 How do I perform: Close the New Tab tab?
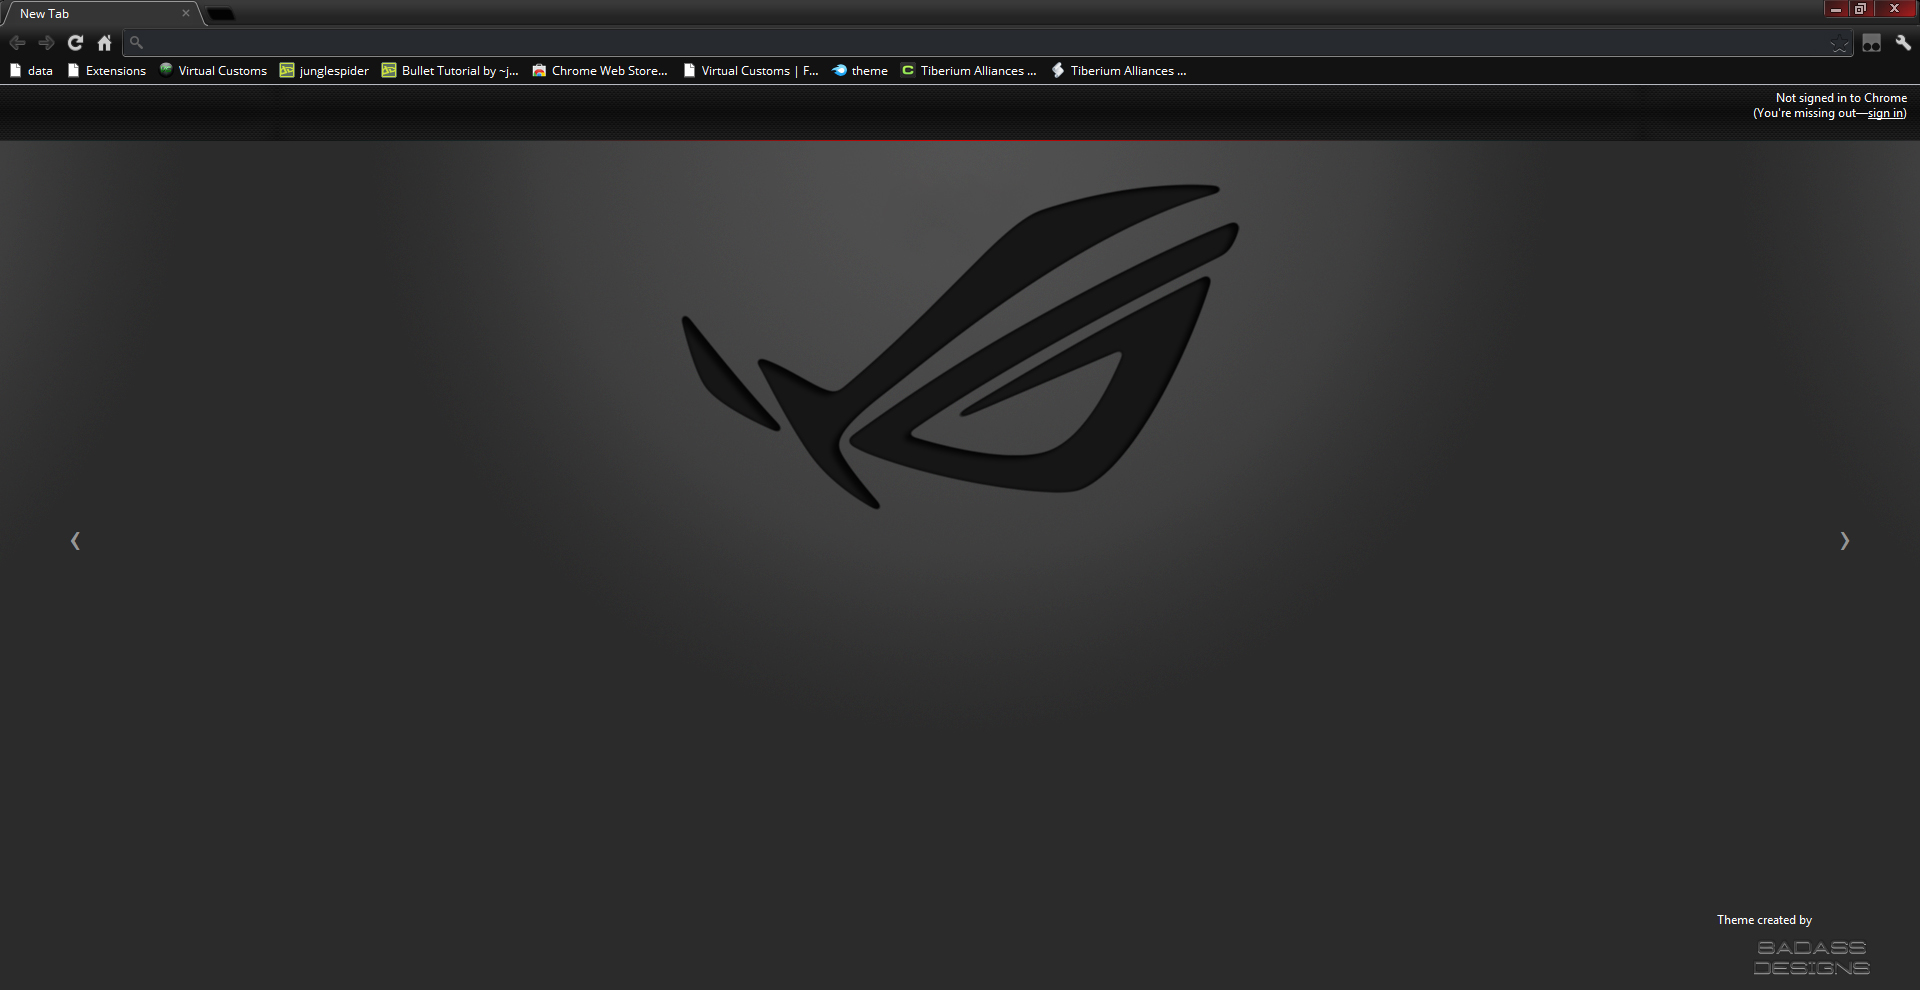185,14
